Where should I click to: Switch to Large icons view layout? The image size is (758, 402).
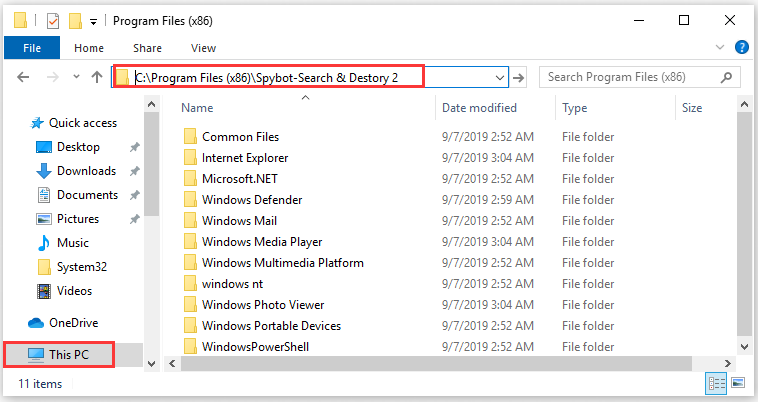[738, 383]
